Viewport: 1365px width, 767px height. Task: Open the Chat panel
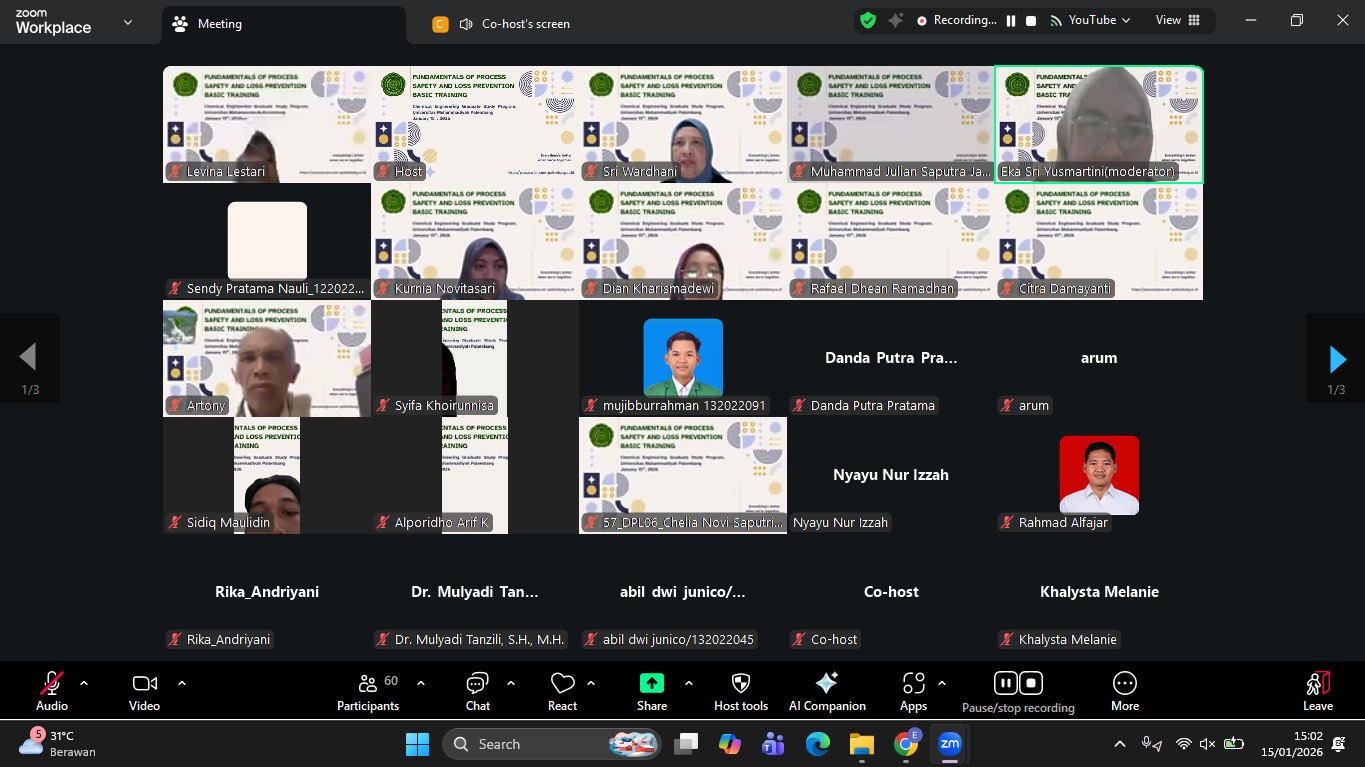tap(477, 692)
